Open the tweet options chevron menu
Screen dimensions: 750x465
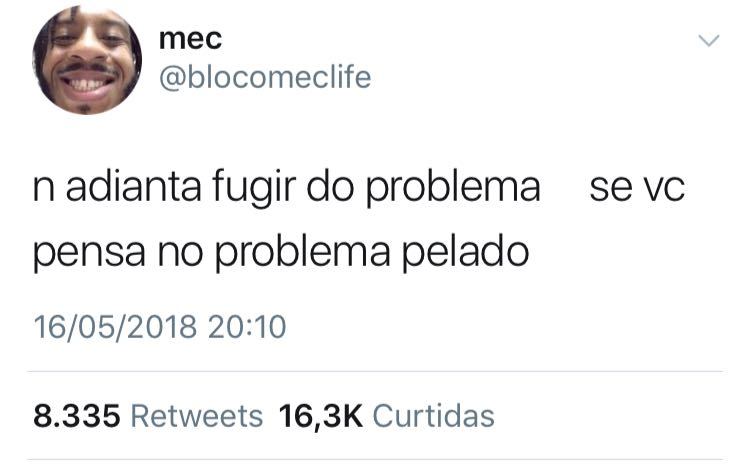point(708,41)
